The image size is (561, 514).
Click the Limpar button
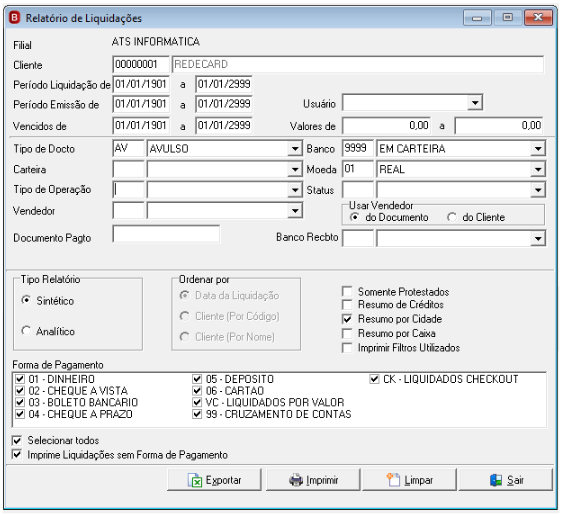(410, 480)
